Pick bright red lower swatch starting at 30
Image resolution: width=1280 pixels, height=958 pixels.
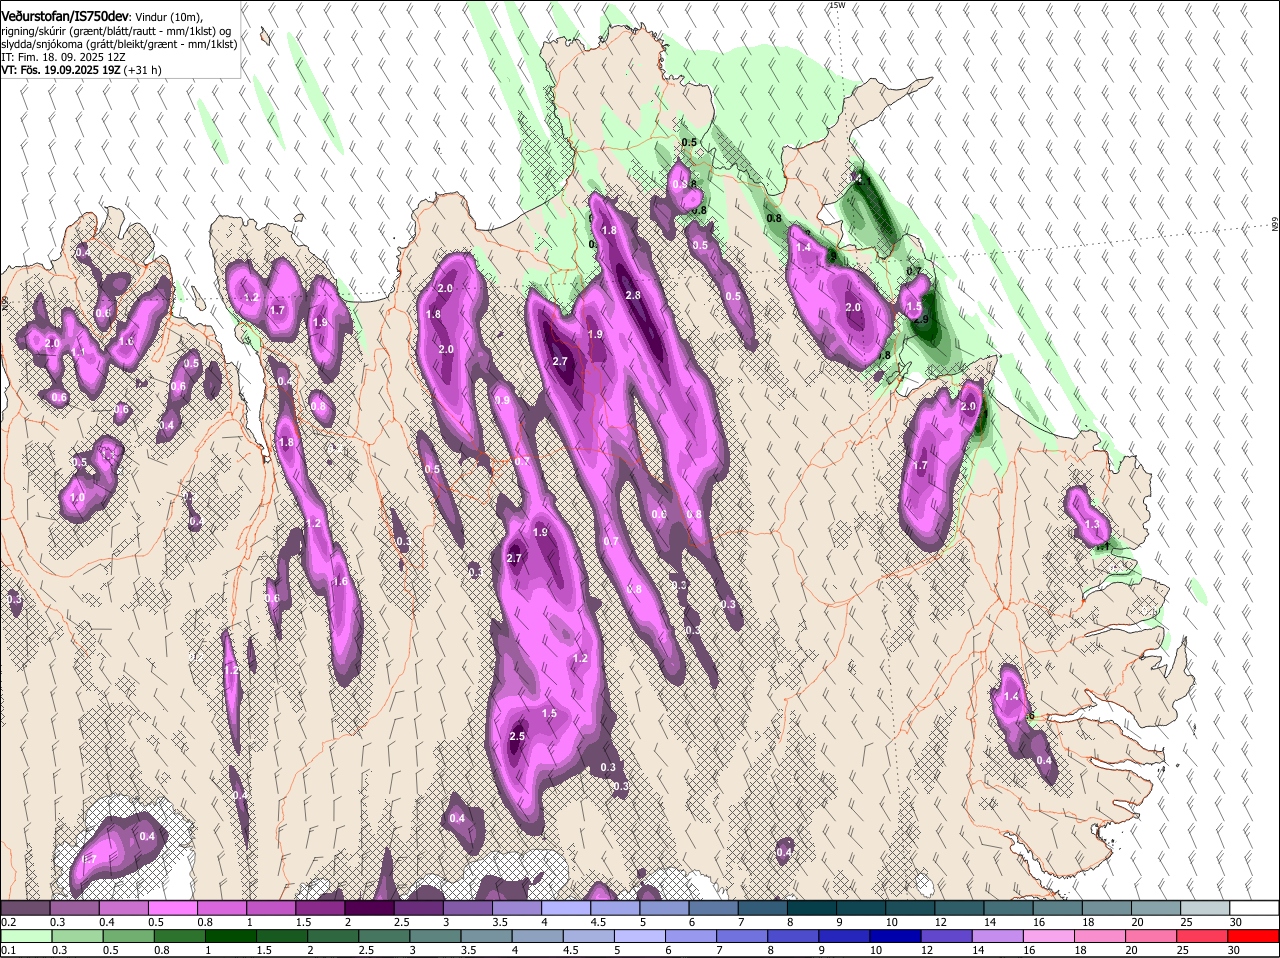tap(1254, 936)
